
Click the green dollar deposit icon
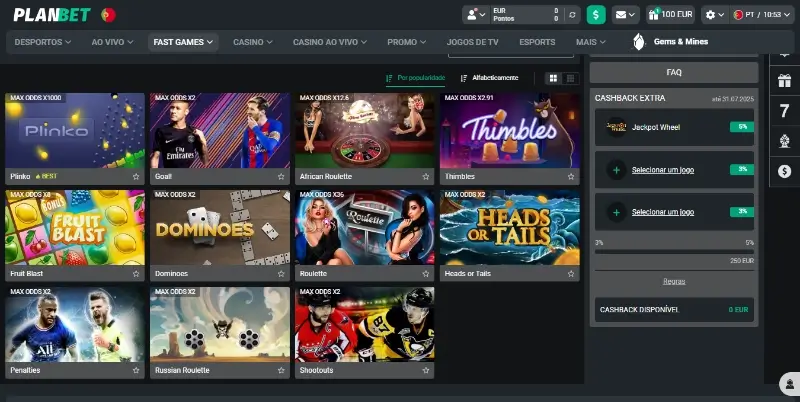(x=596, y=15)
